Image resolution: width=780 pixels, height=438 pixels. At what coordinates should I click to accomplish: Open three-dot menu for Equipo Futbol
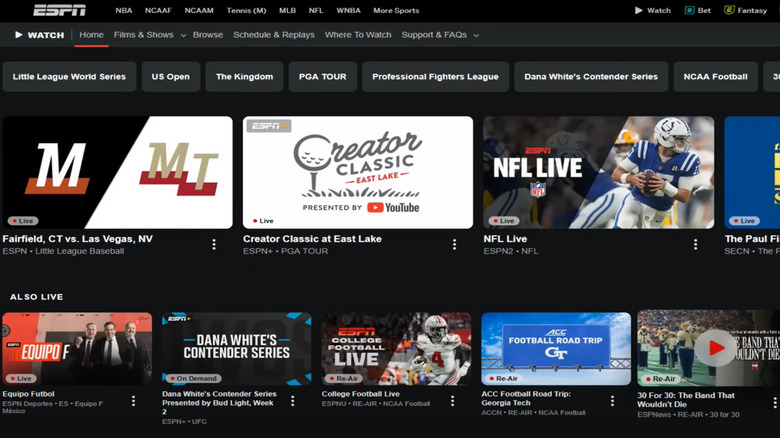[133, 401]
